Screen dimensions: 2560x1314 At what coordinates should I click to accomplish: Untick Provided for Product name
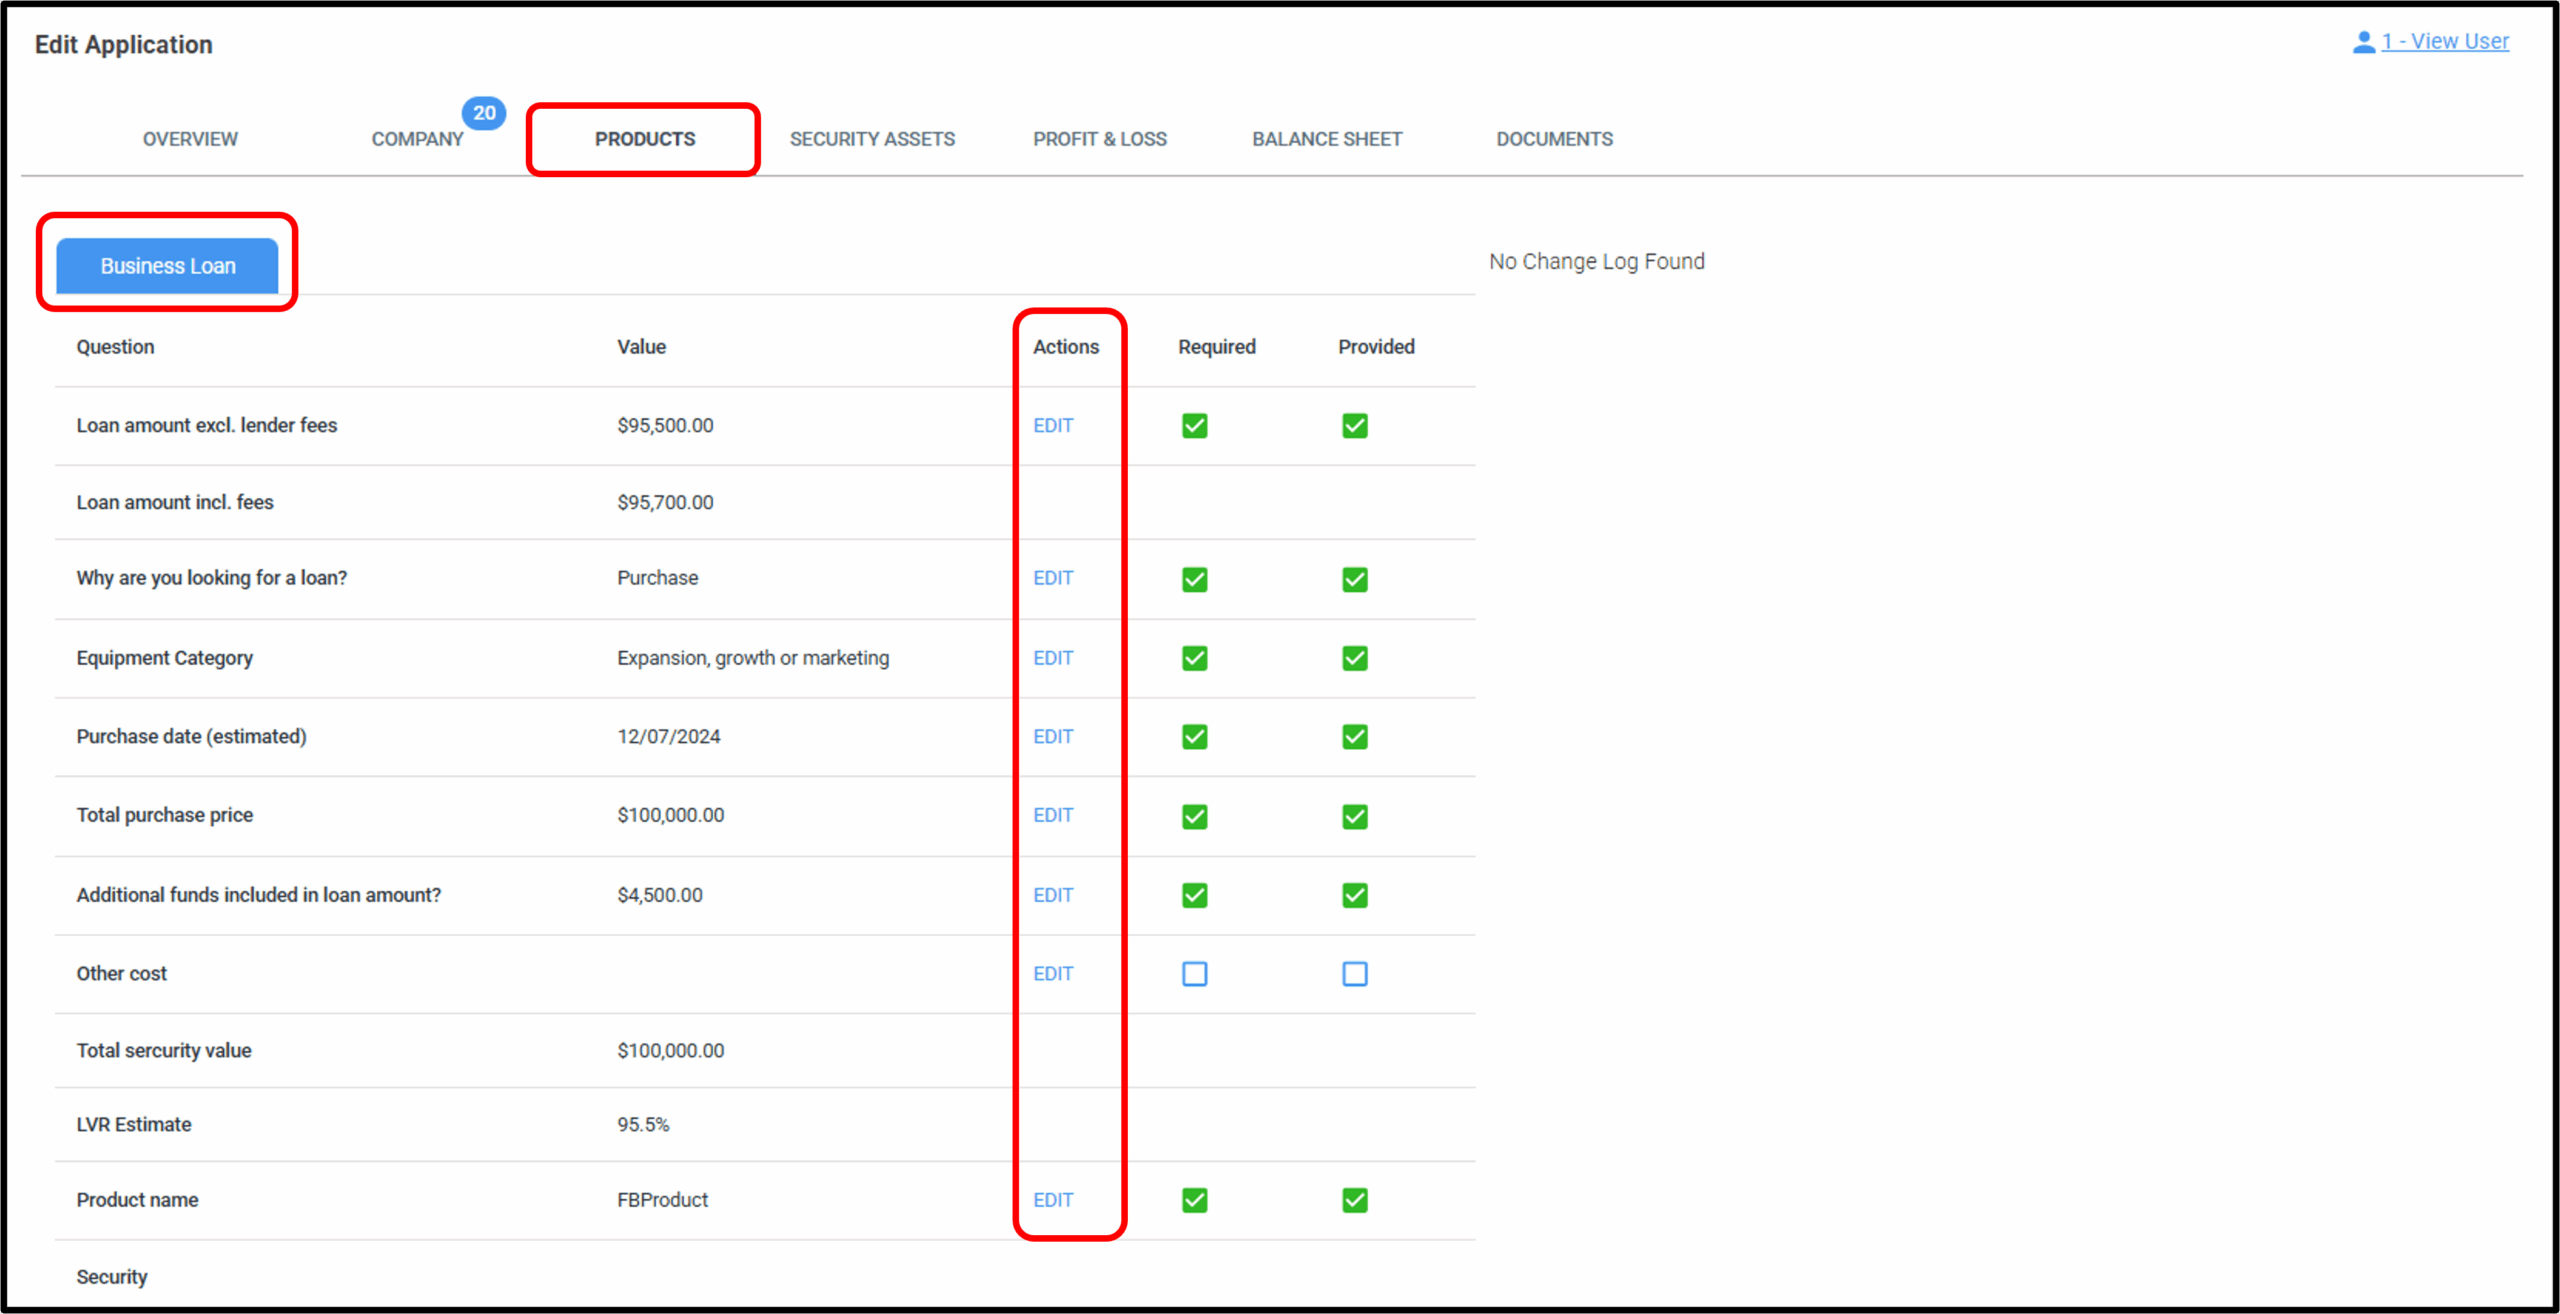1354,1200
